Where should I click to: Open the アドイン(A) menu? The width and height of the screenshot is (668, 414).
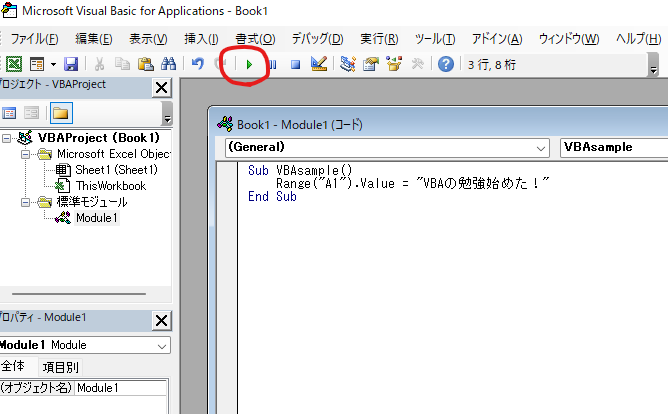click(x=497, y=39)
